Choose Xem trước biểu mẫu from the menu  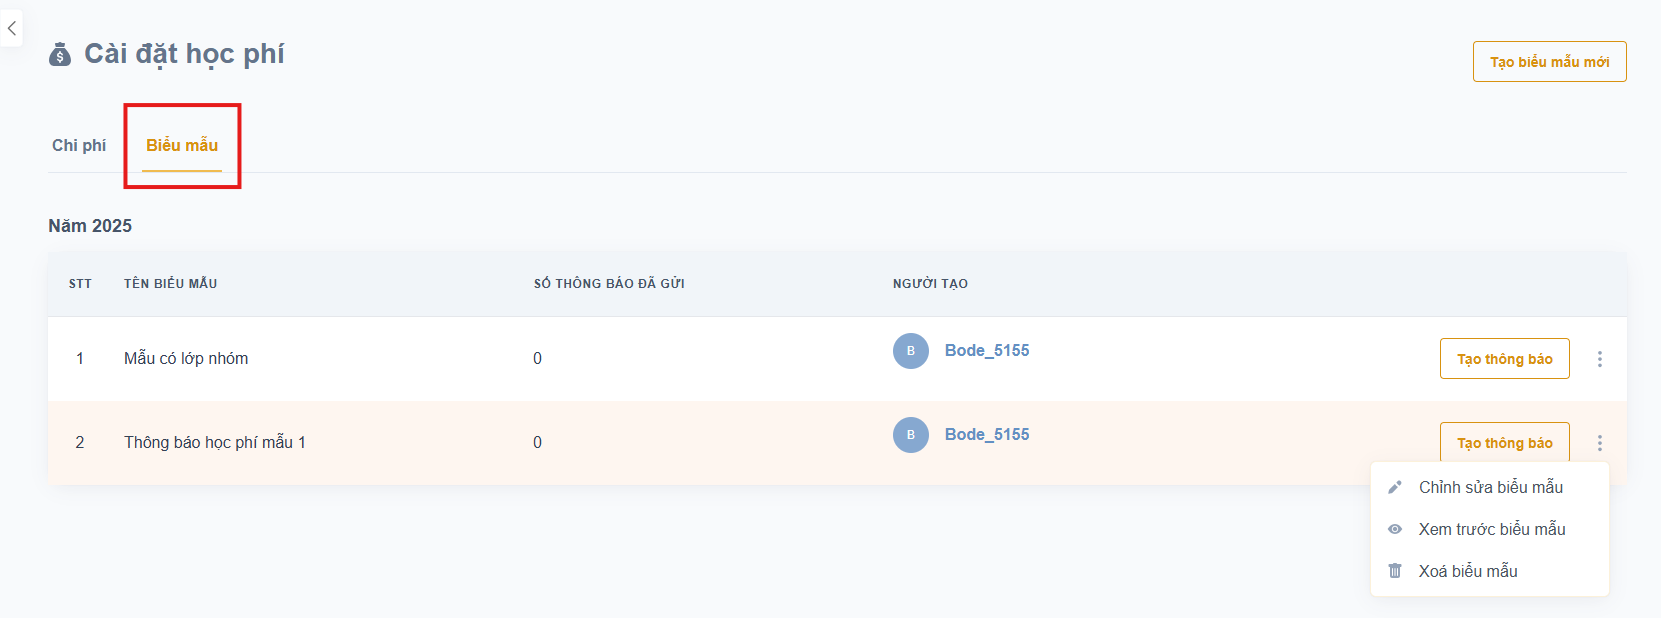point(1491,529)
